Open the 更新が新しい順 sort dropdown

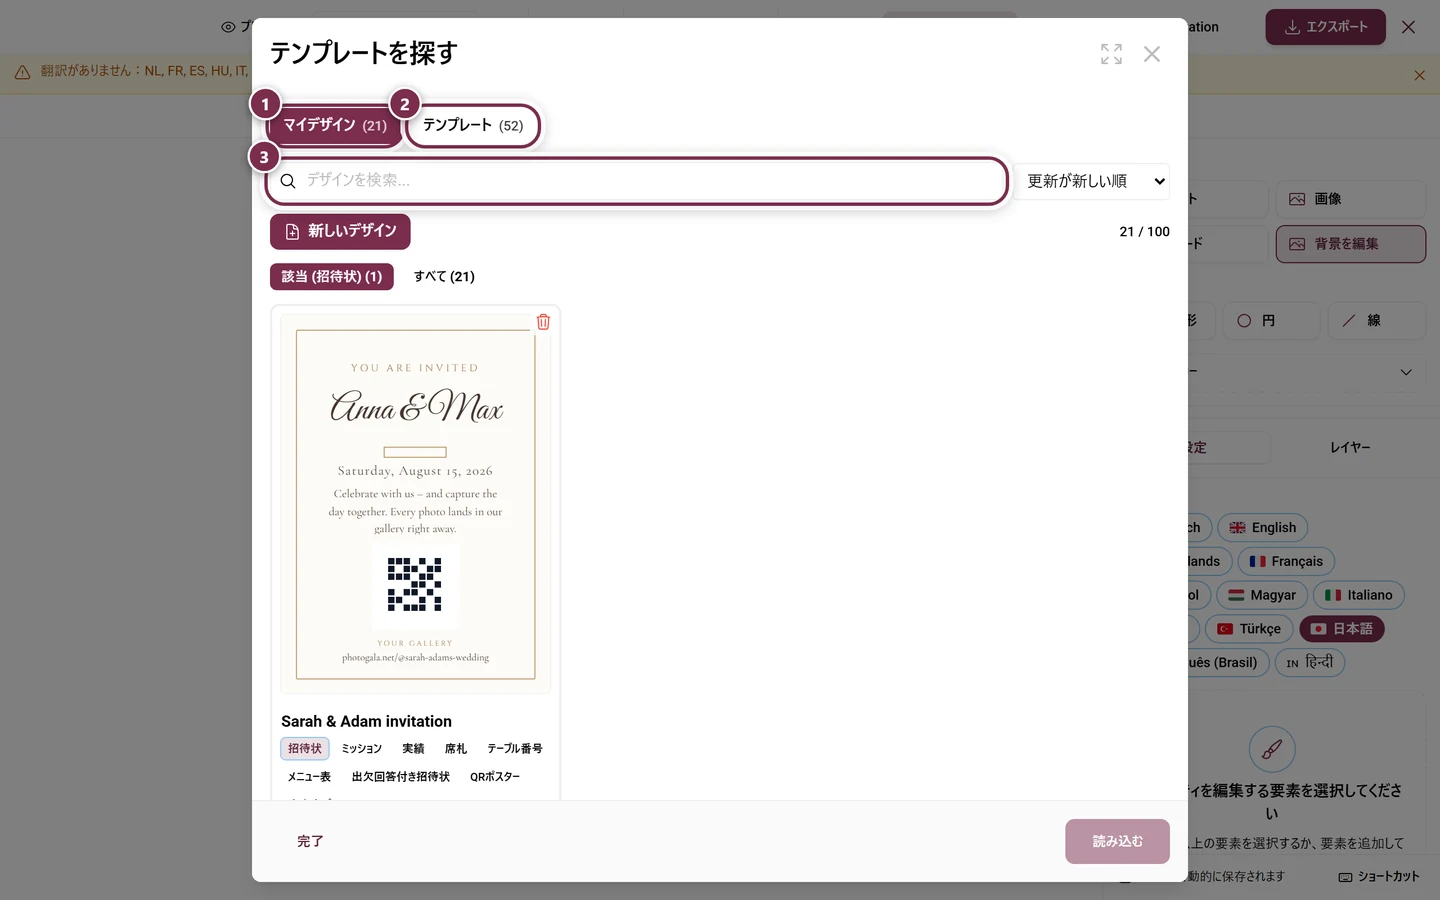[1091, 181]
